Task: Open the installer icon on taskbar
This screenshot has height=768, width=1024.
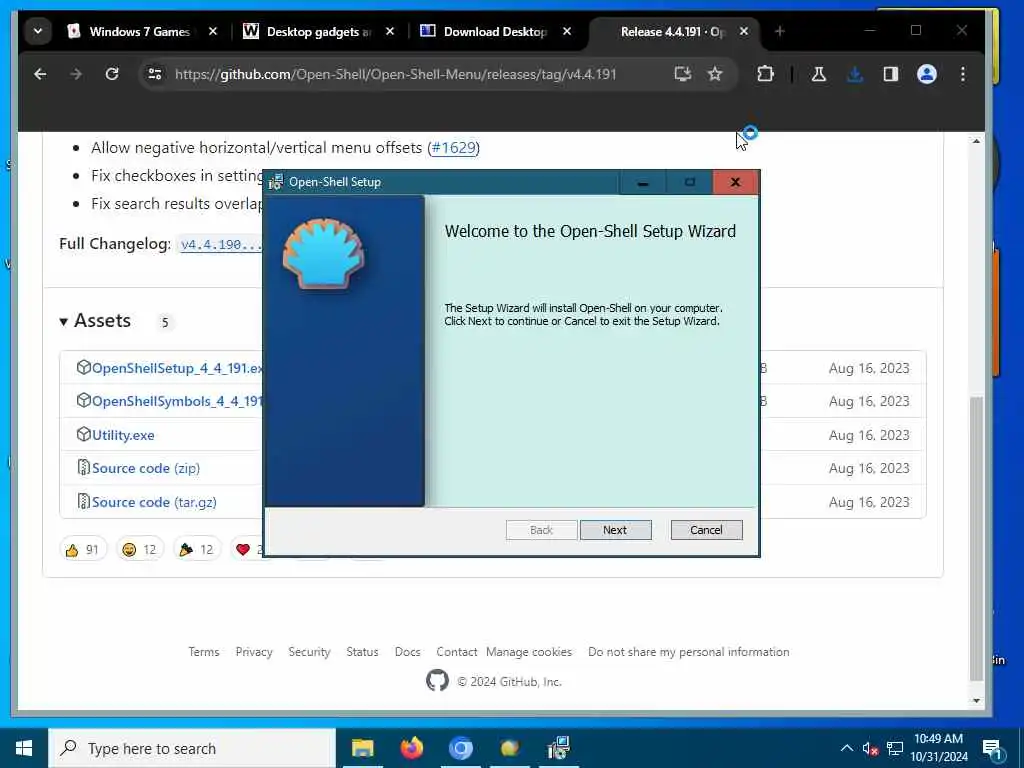Action: [558, 748]
